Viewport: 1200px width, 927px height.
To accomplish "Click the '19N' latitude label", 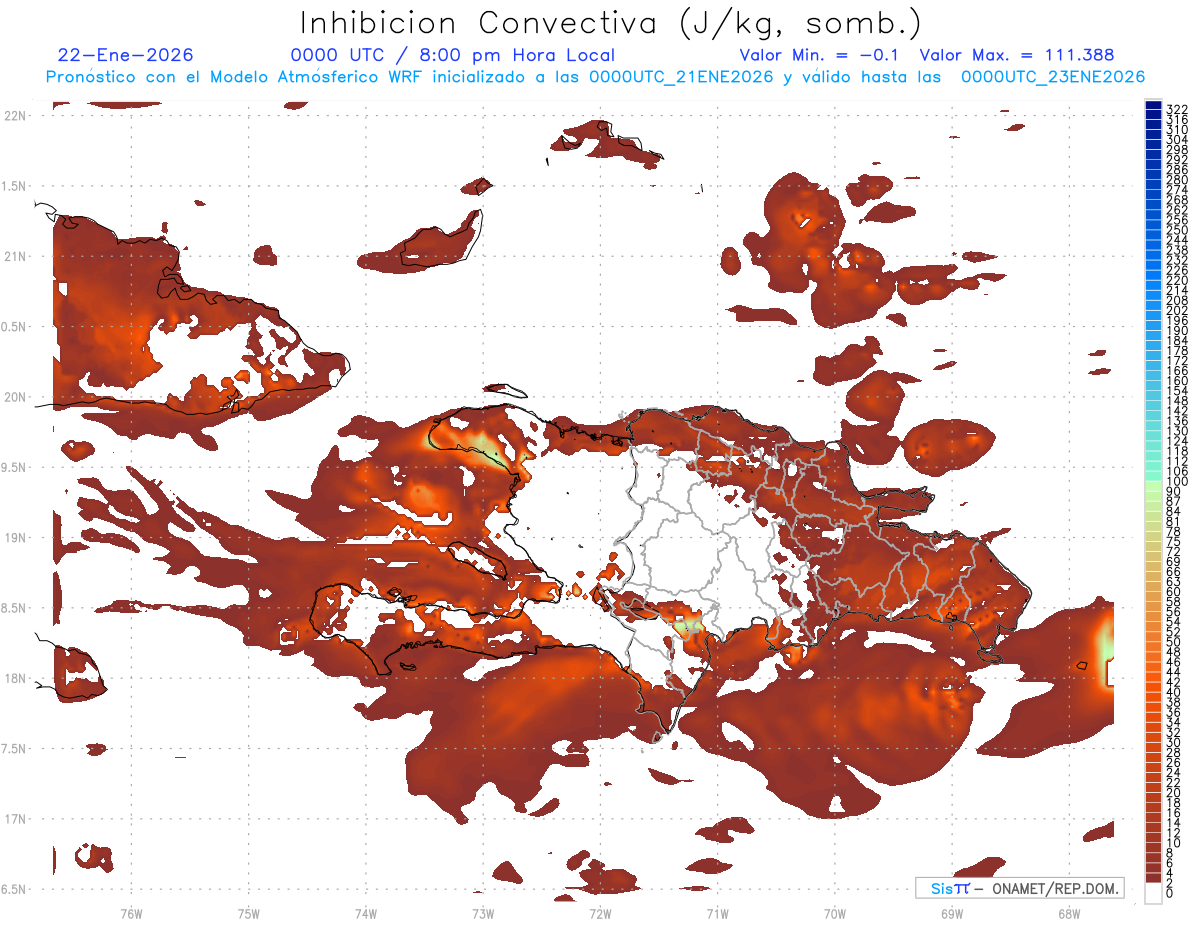I will 15,538.
